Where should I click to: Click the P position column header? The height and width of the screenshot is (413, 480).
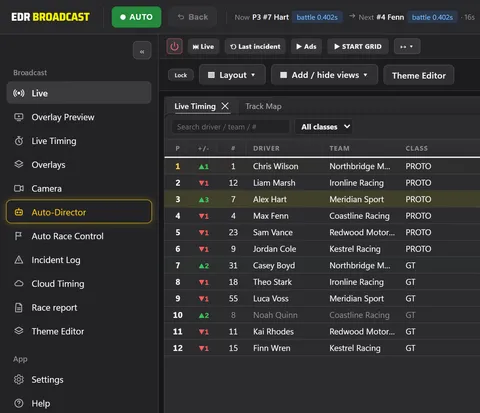click(x=178, y=148)
